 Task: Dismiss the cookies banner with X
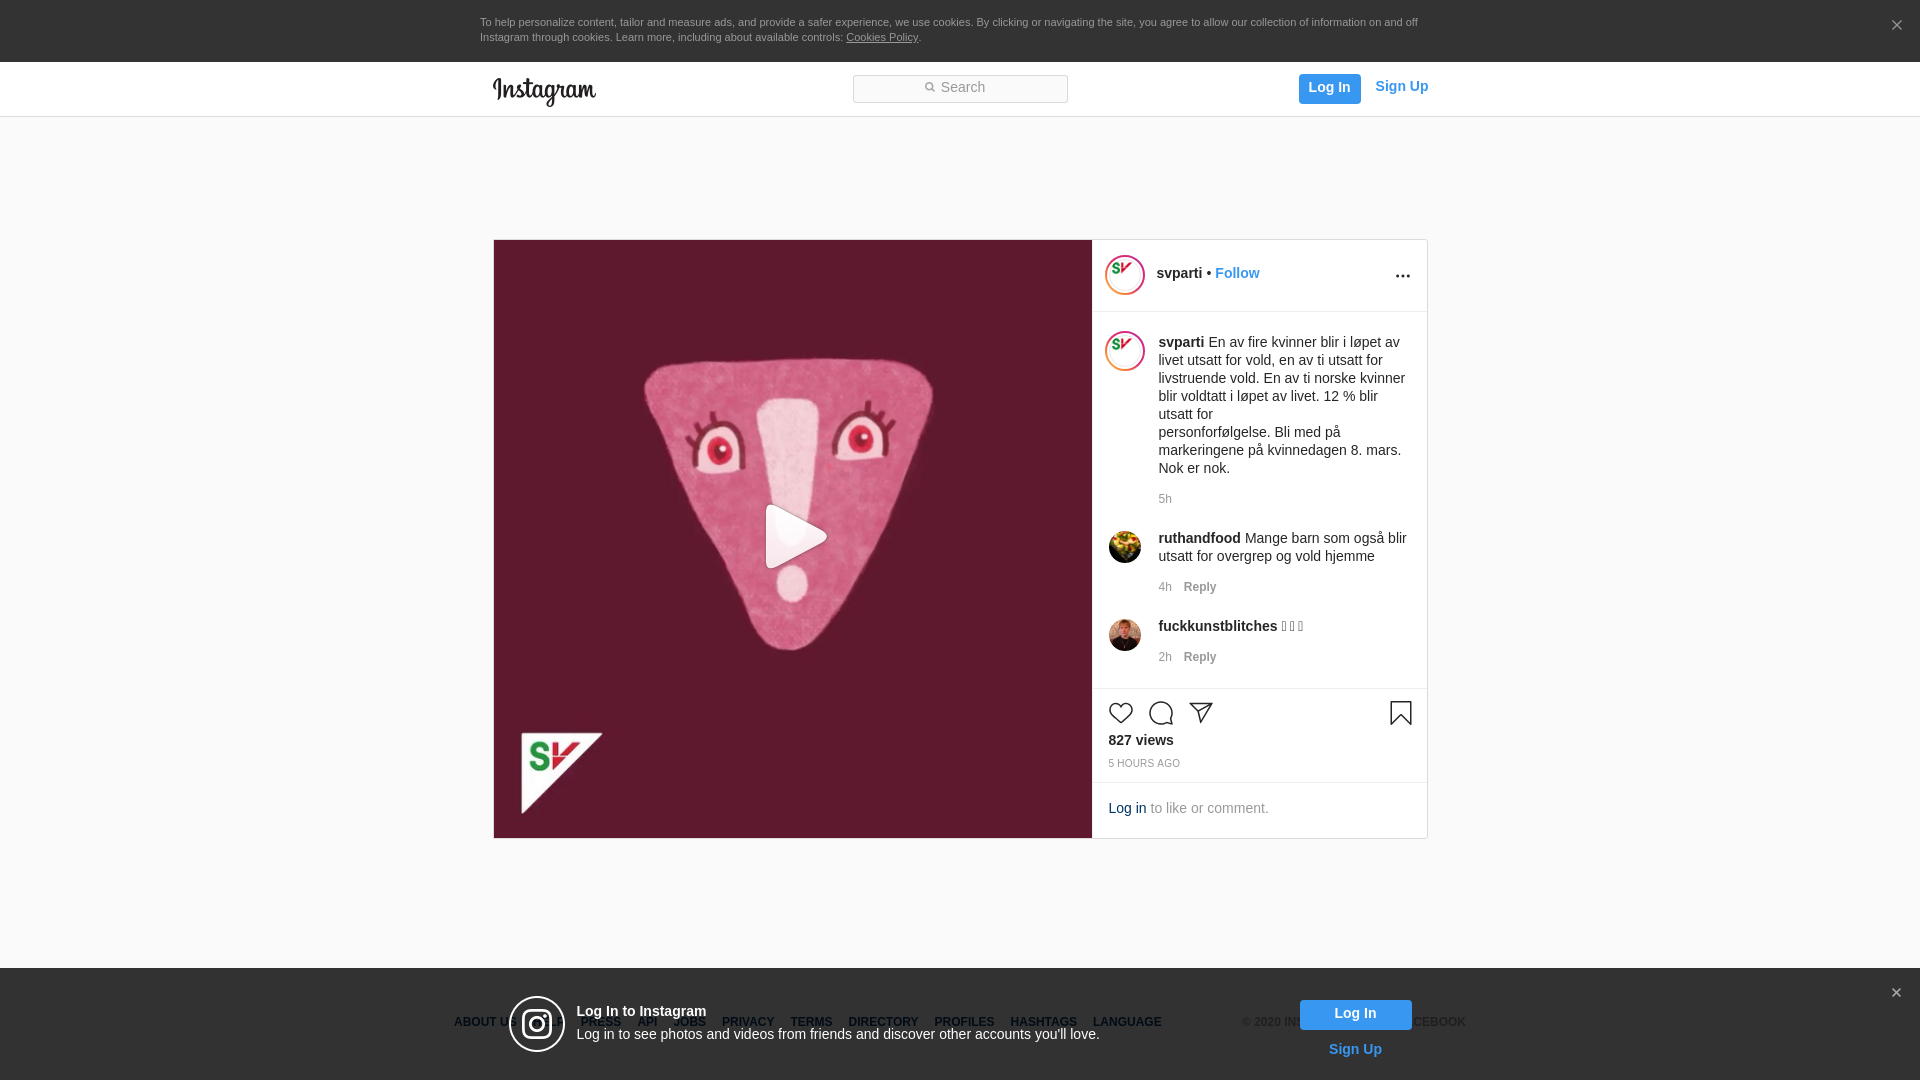tap(1896, 25)
